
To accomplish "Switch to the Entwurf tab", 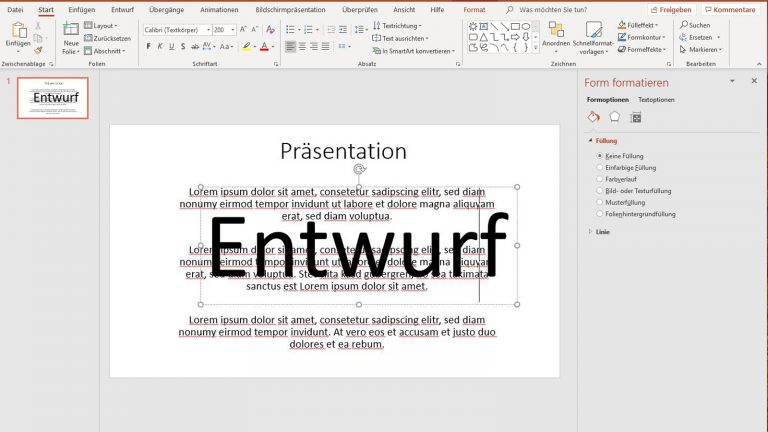I will [122, 9].
